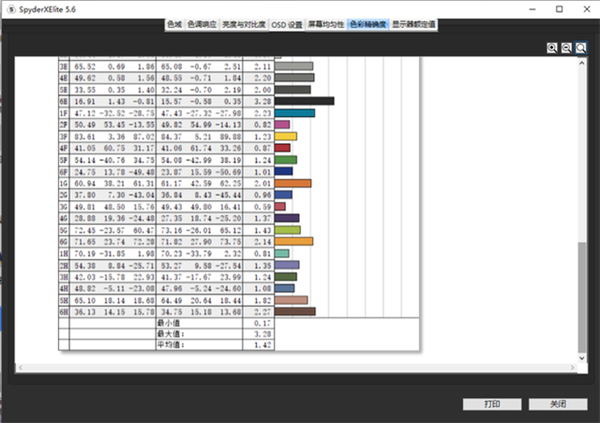Open the 屏幕均匀性 tab

tap(326, 22)
